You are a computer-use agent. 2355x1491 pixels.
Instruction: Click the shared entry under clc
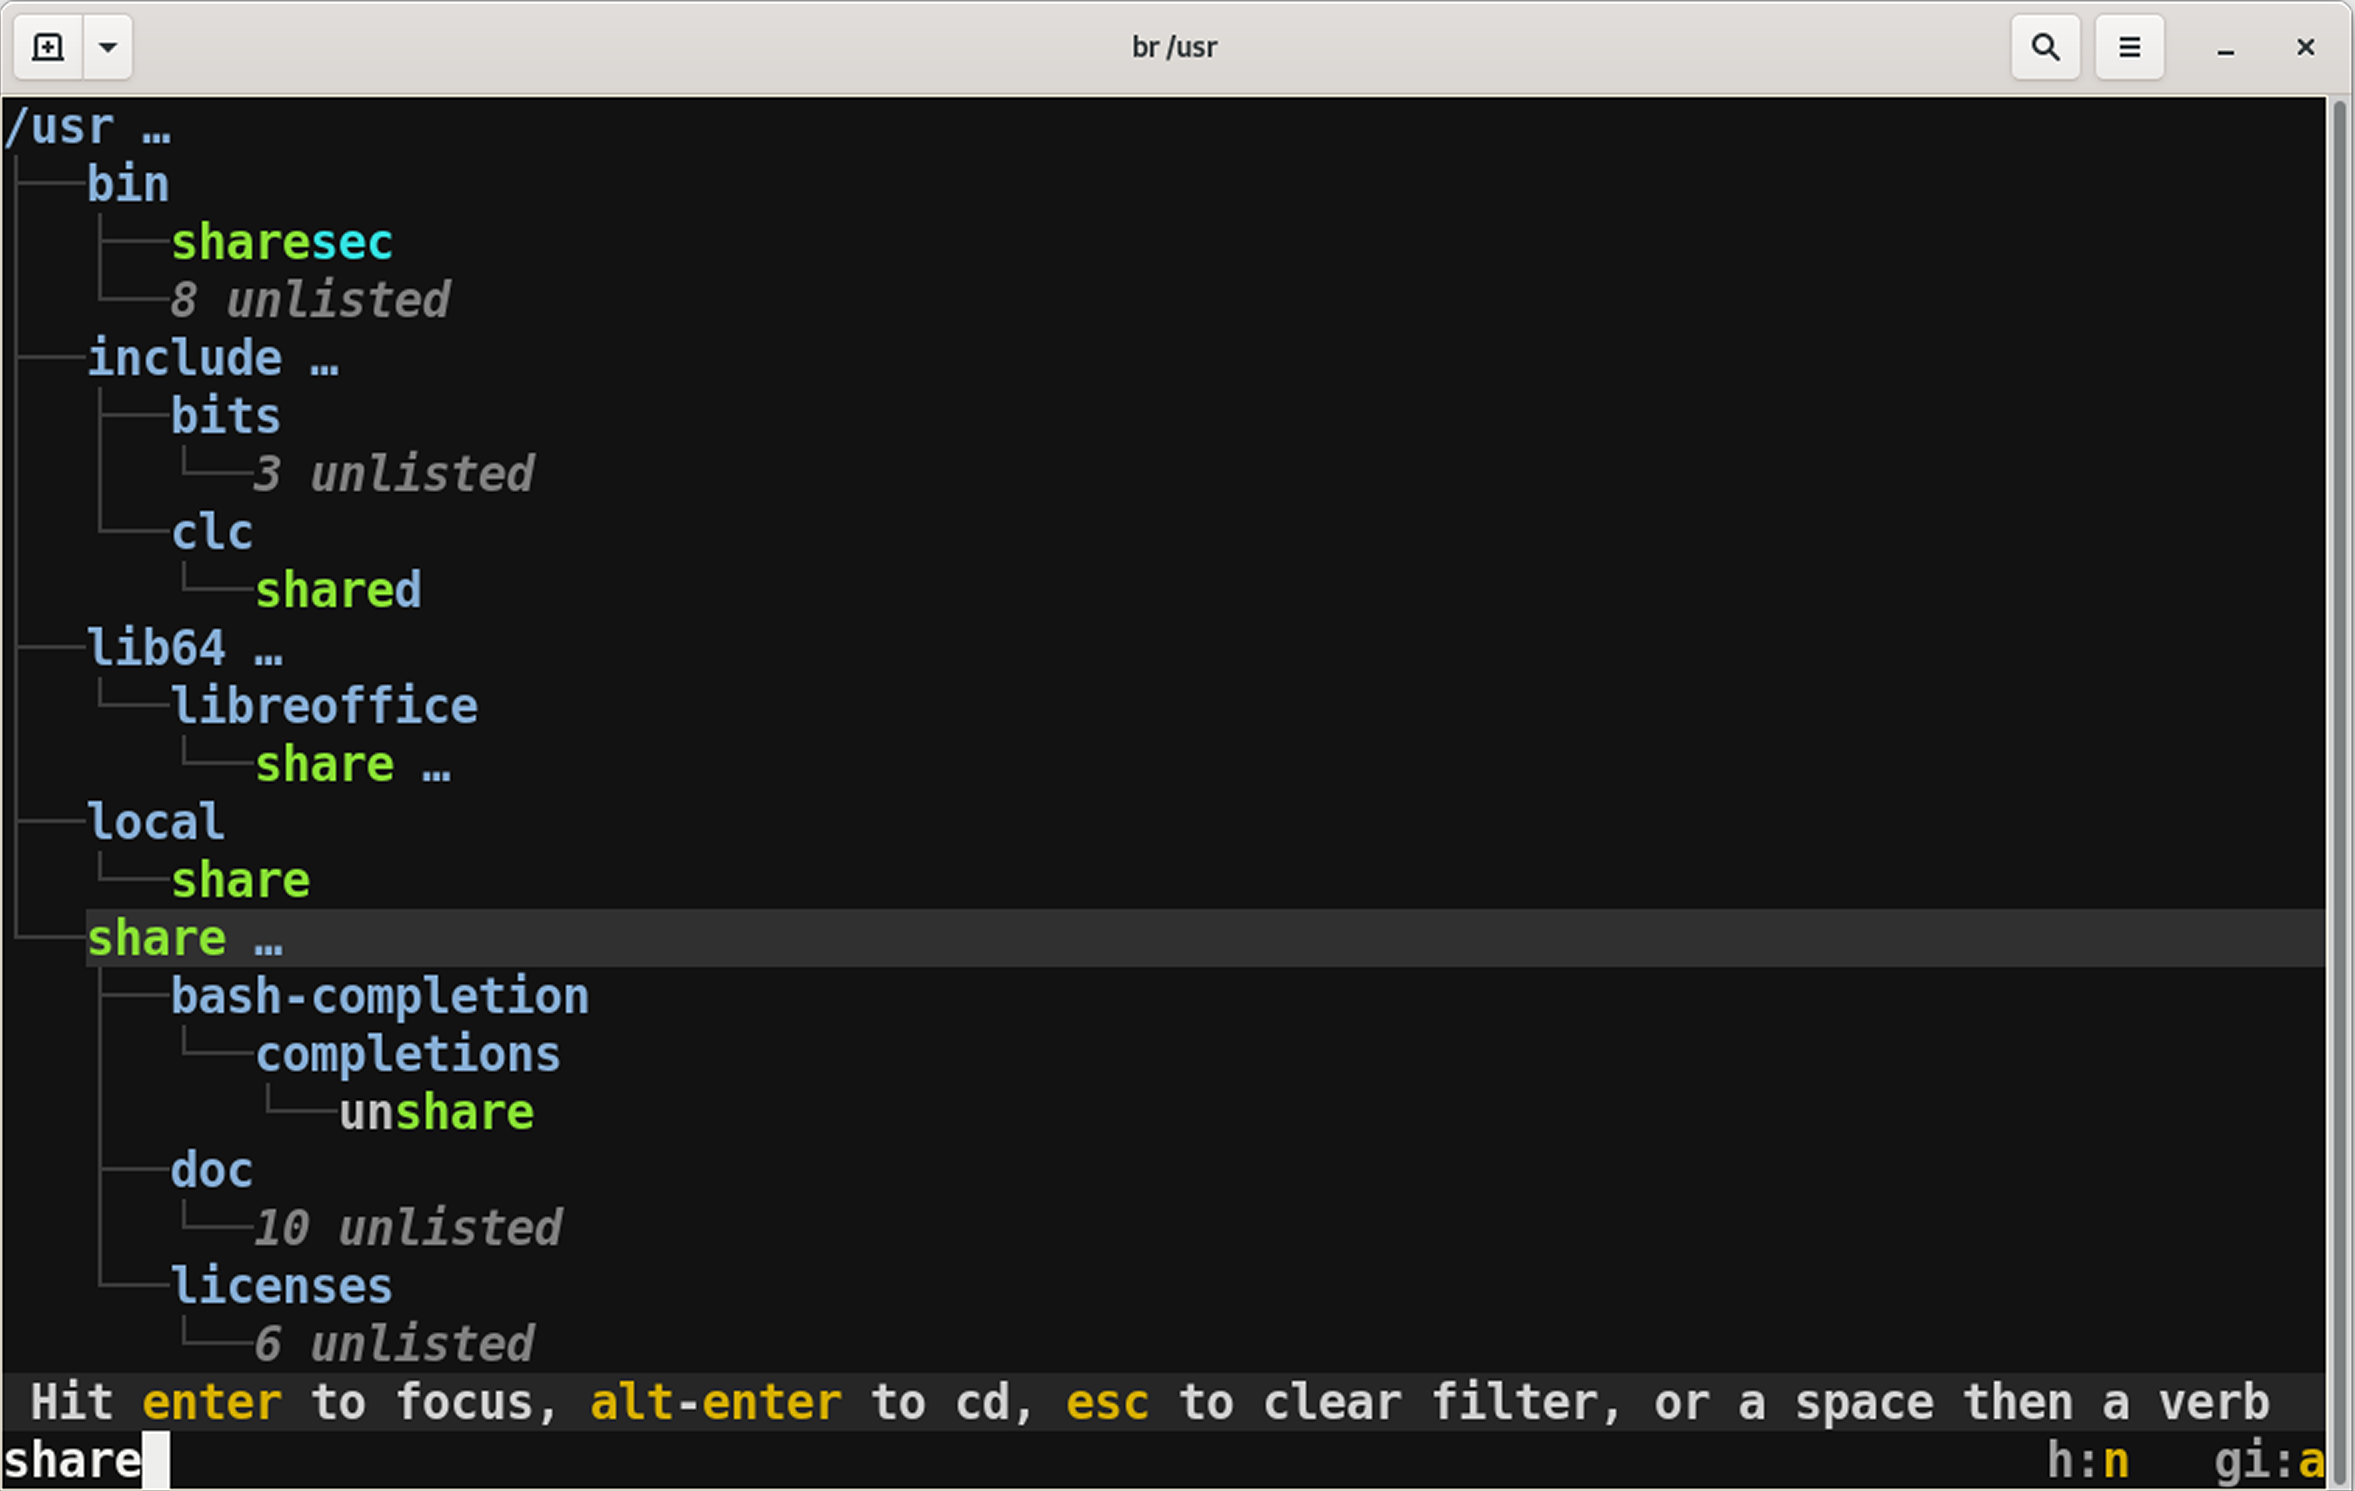tap(338, 591)
